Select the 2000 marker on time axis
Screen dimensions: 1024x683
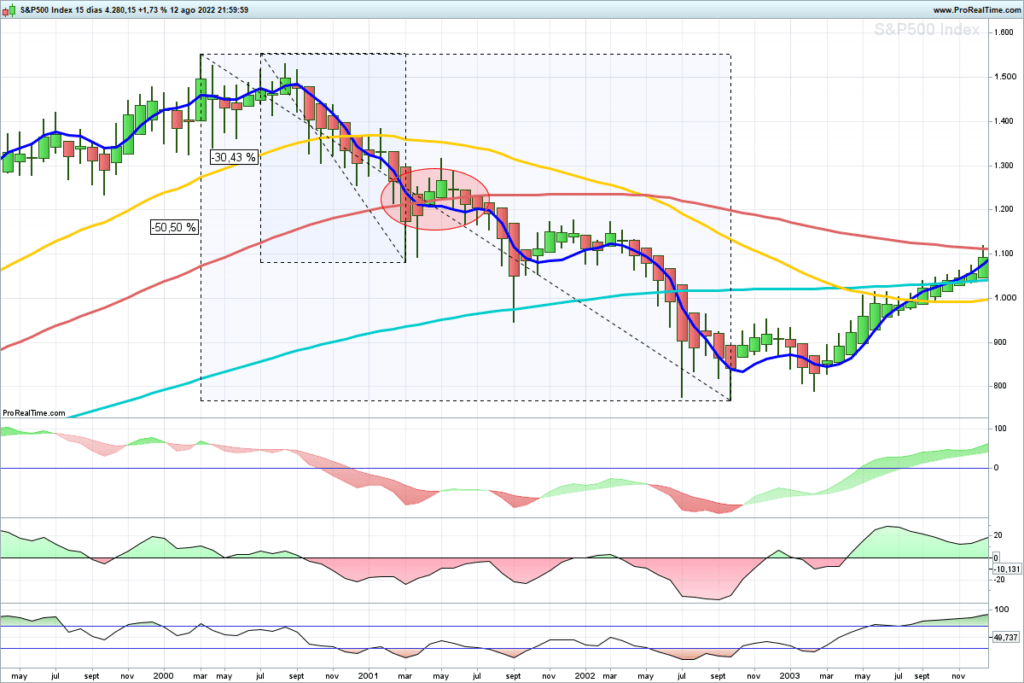click(163, 676)
